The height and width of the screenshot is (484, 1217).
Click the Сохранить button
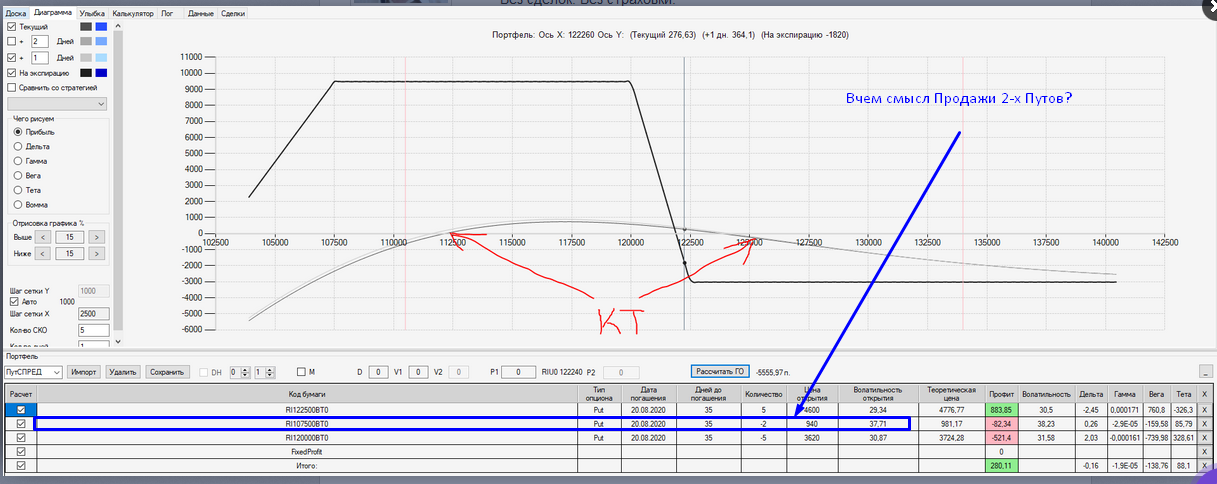coord(167,372)
